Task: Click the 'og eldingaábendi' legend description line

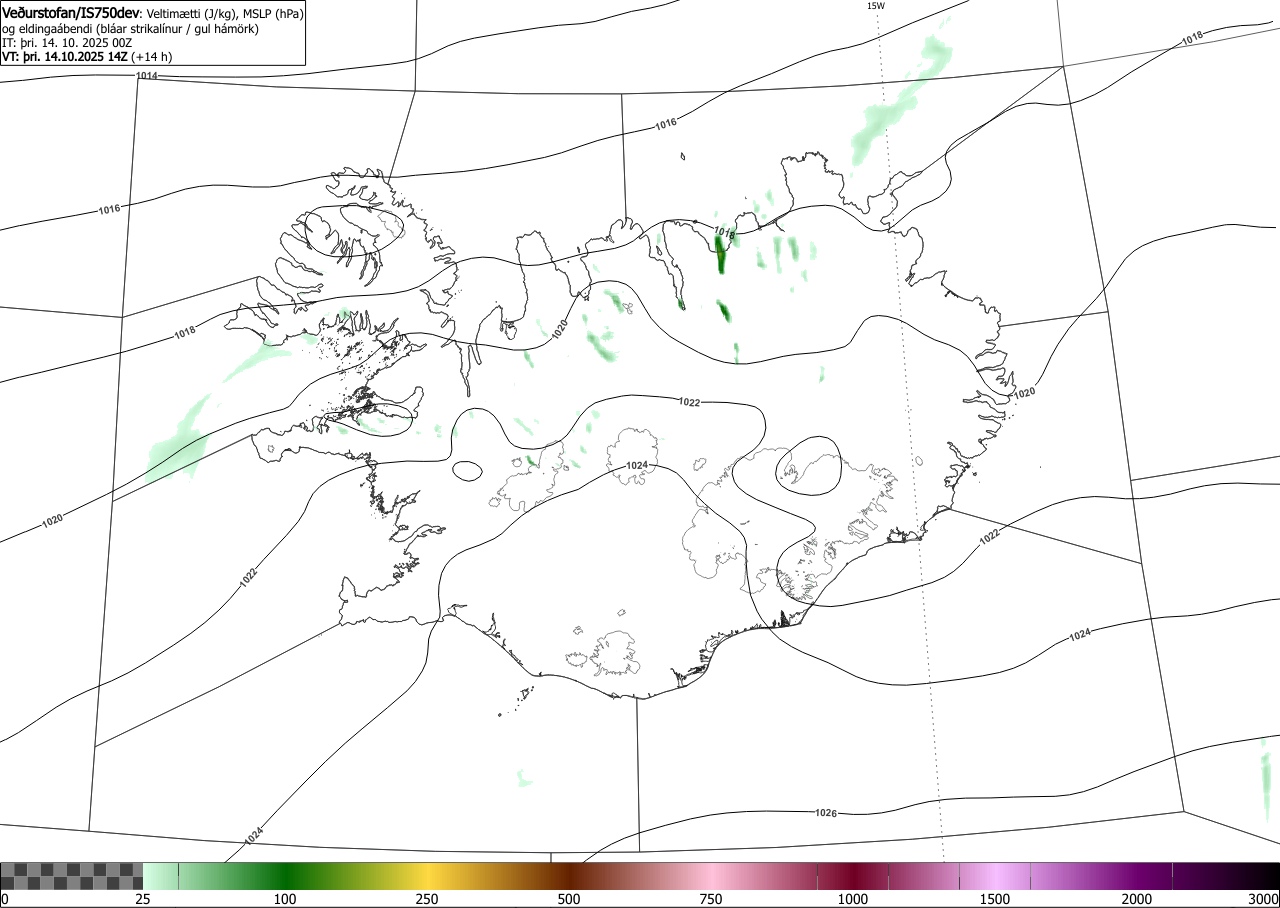Action: click(131, 29)
